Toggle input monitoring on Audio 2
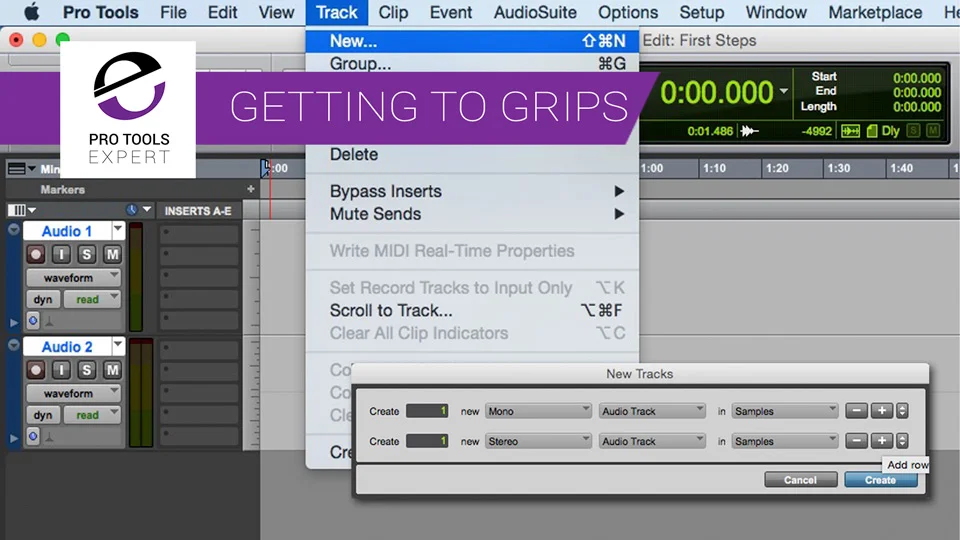 point(61,370)
